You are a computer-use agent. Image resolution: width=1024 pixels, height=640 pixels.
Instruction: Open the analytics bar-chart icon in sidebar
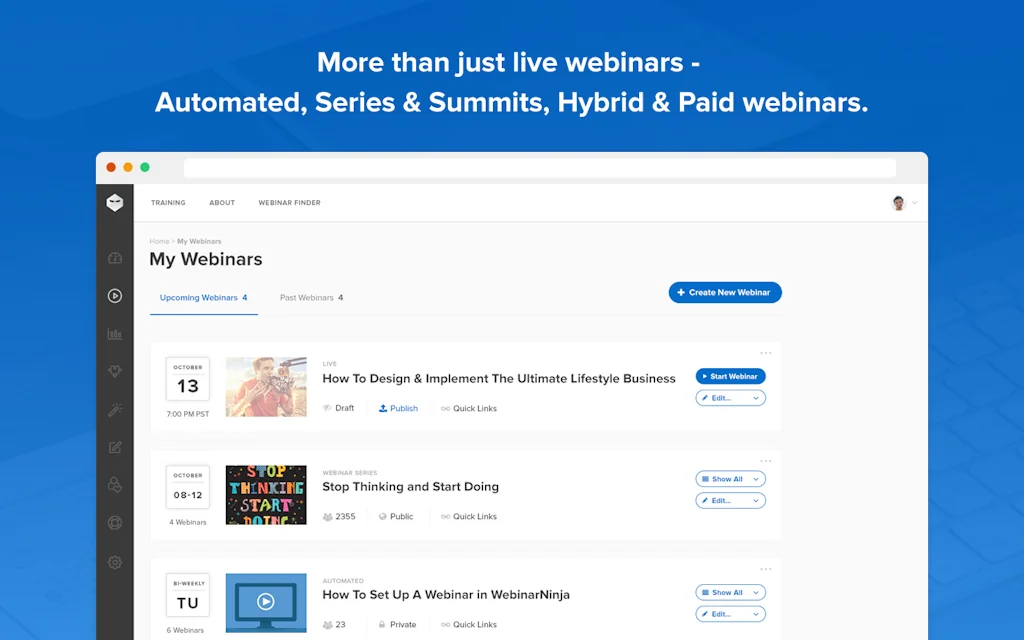[x=115, y=334]
